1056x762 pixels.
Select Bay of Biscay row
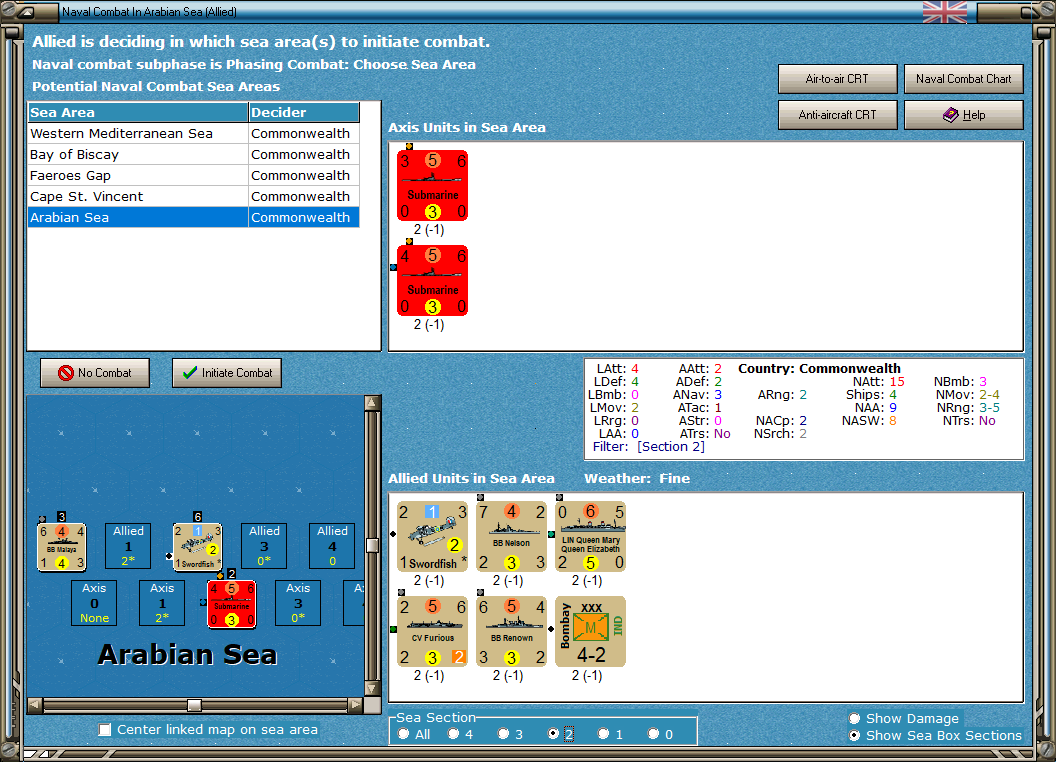(193, 154)
